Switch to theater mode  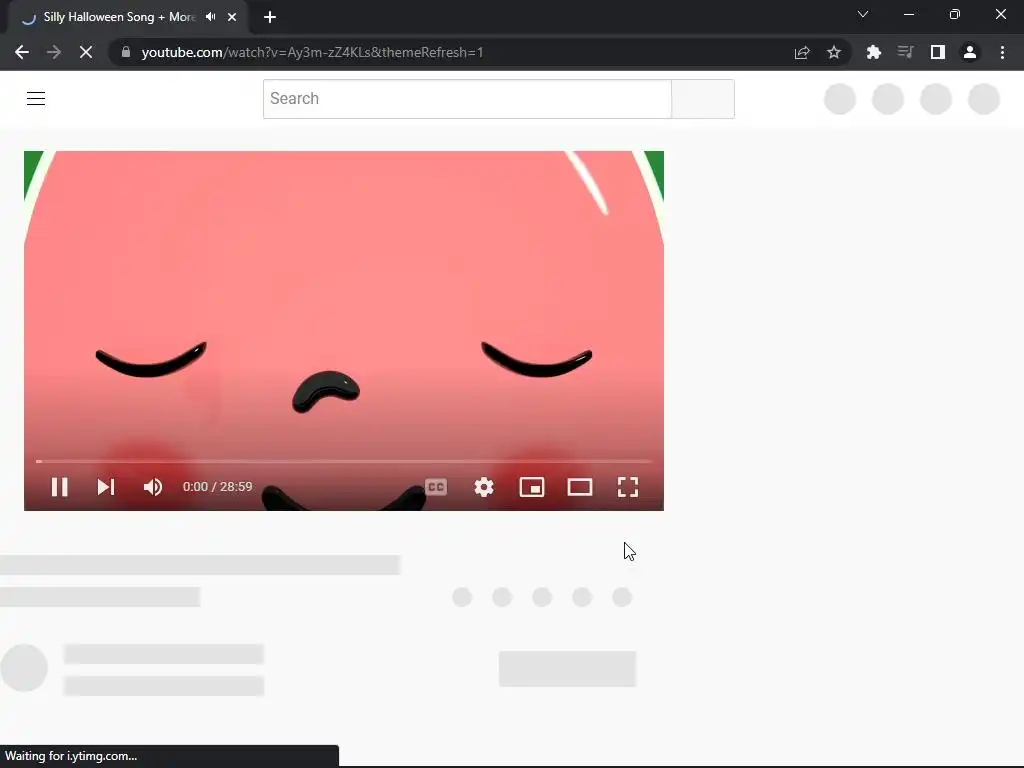(x=580, y=487)
